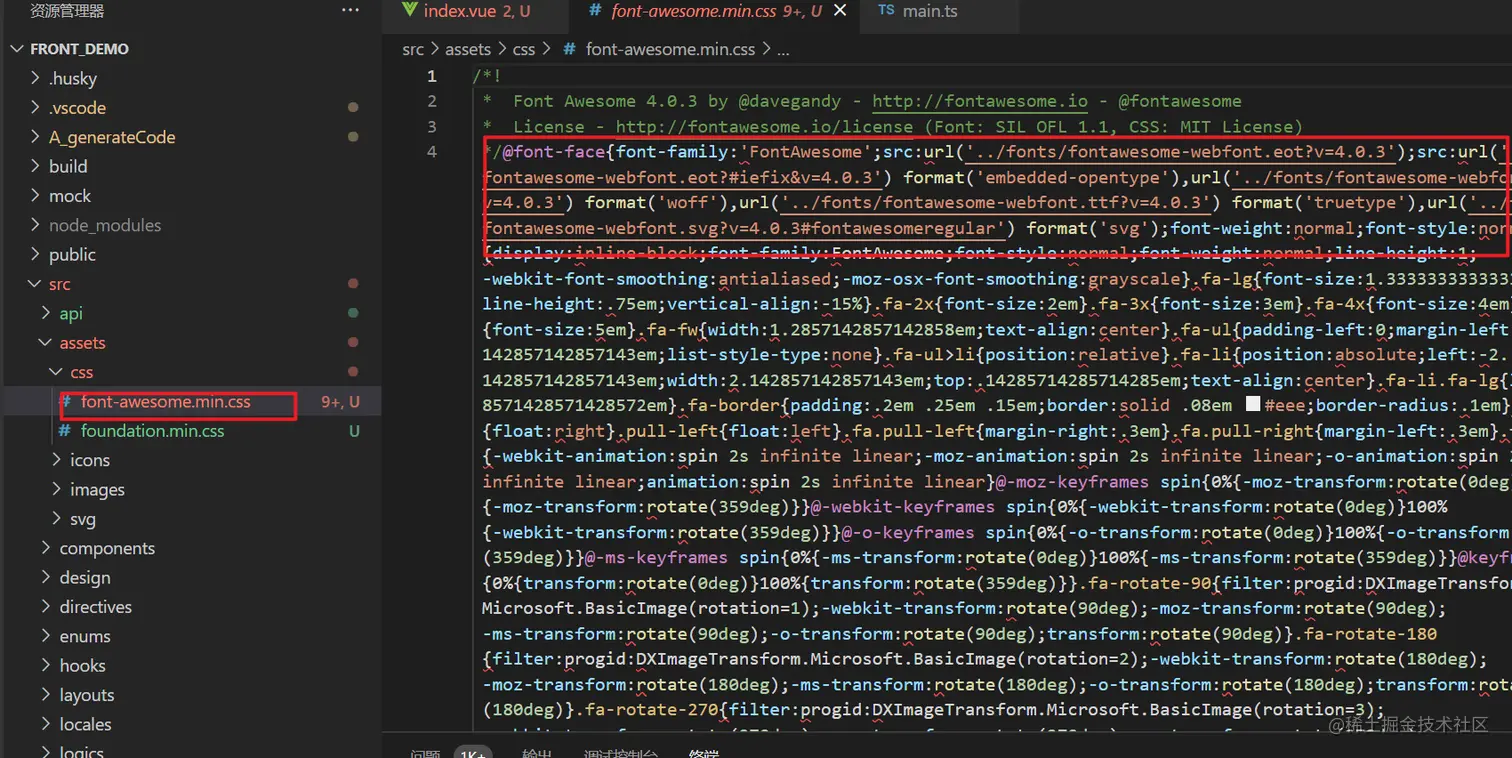Expand the components folder
The image size is (1512, 758).
pyautogui.click(x=107, y=548)
